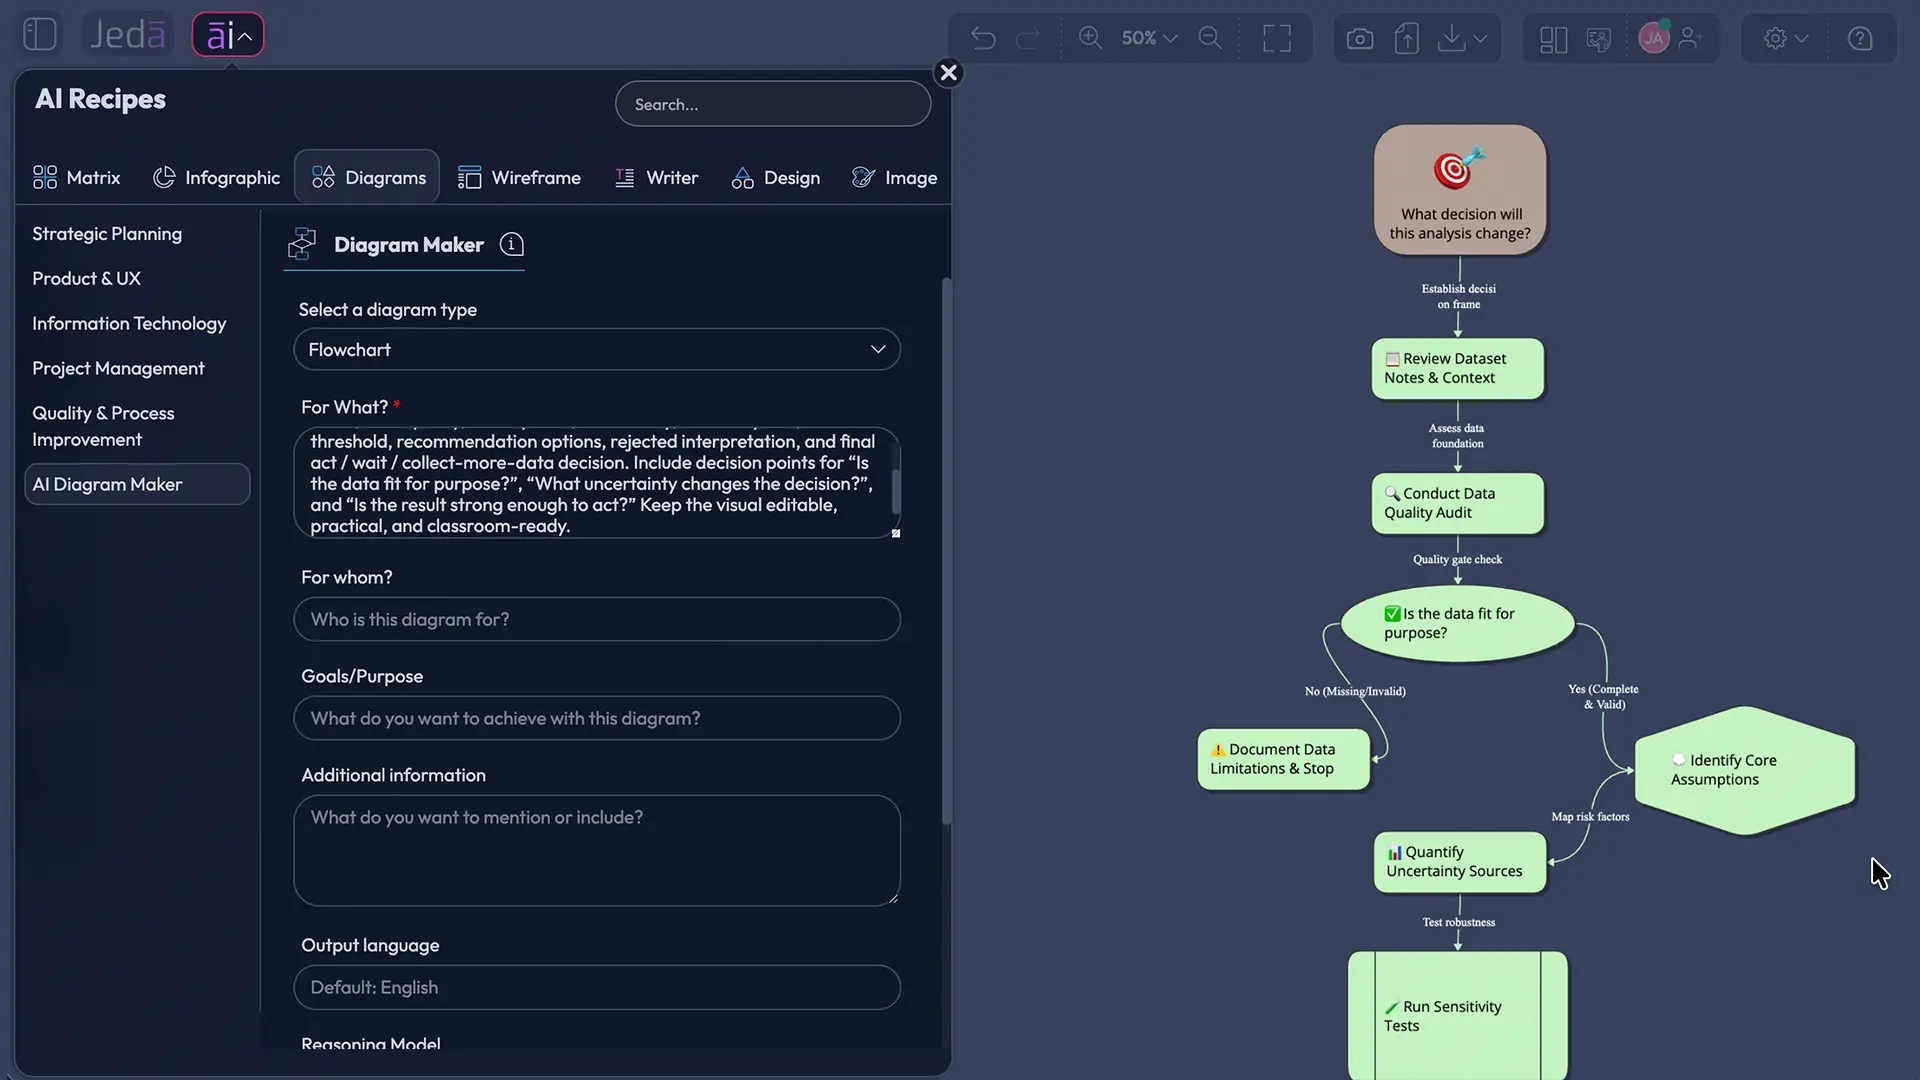
Task: Click the undo arrow icon
Action: click(x=982, y=39)
